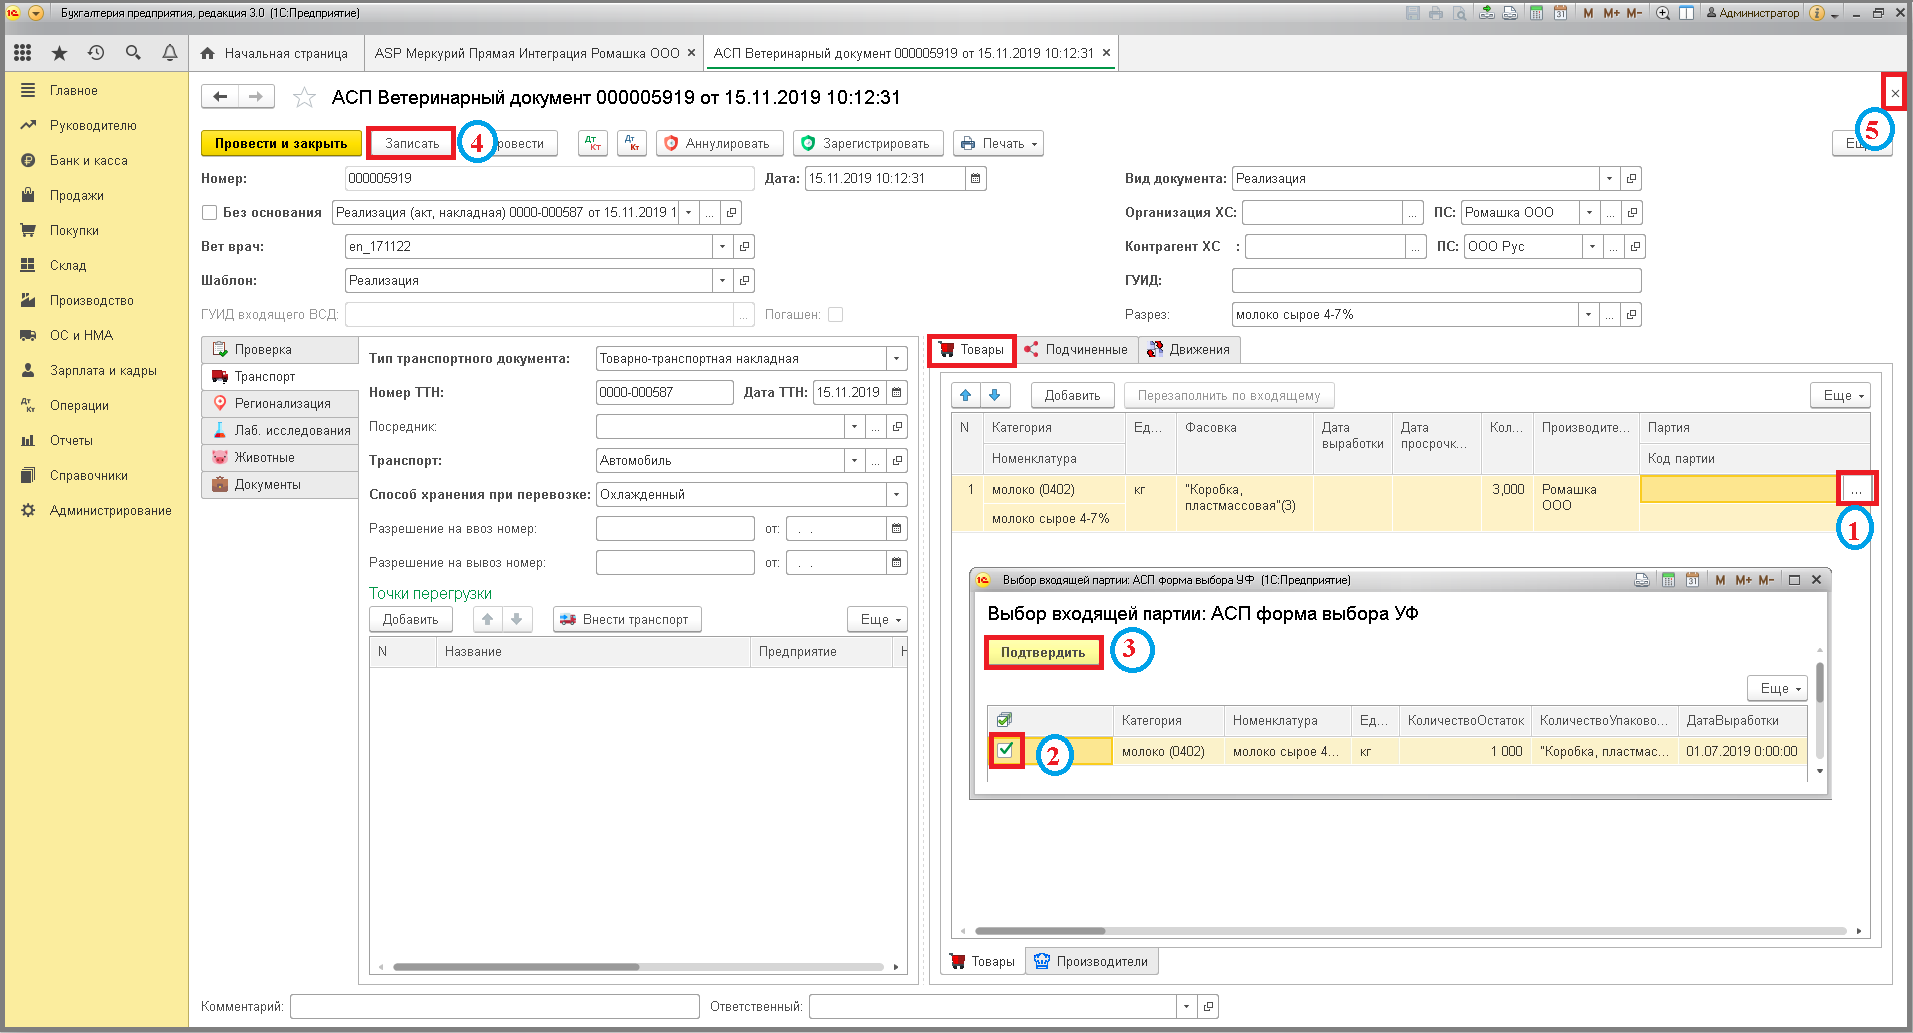Viewport: 1913px width, 1033px height.
Task: Open notifications bell icon
Action: (170, 53)
